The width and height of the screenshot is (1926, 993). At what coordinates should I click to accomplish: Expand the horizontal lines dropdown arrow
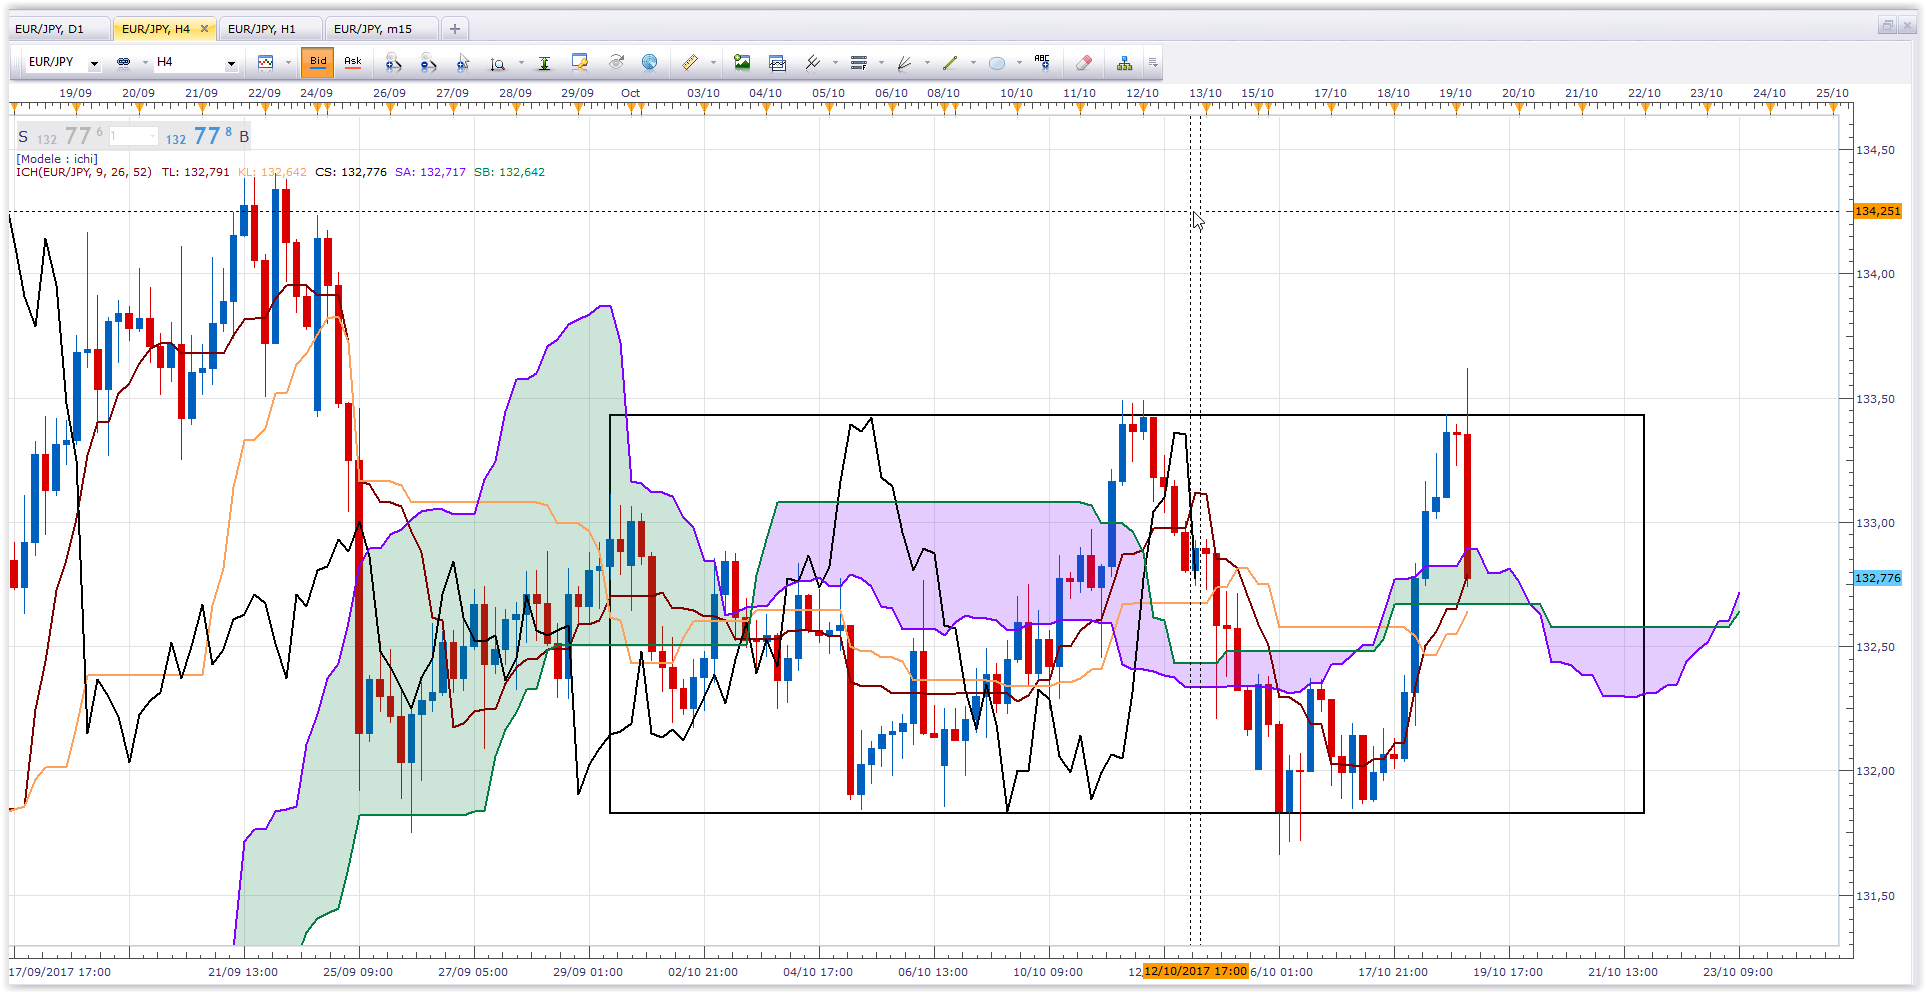881,63
